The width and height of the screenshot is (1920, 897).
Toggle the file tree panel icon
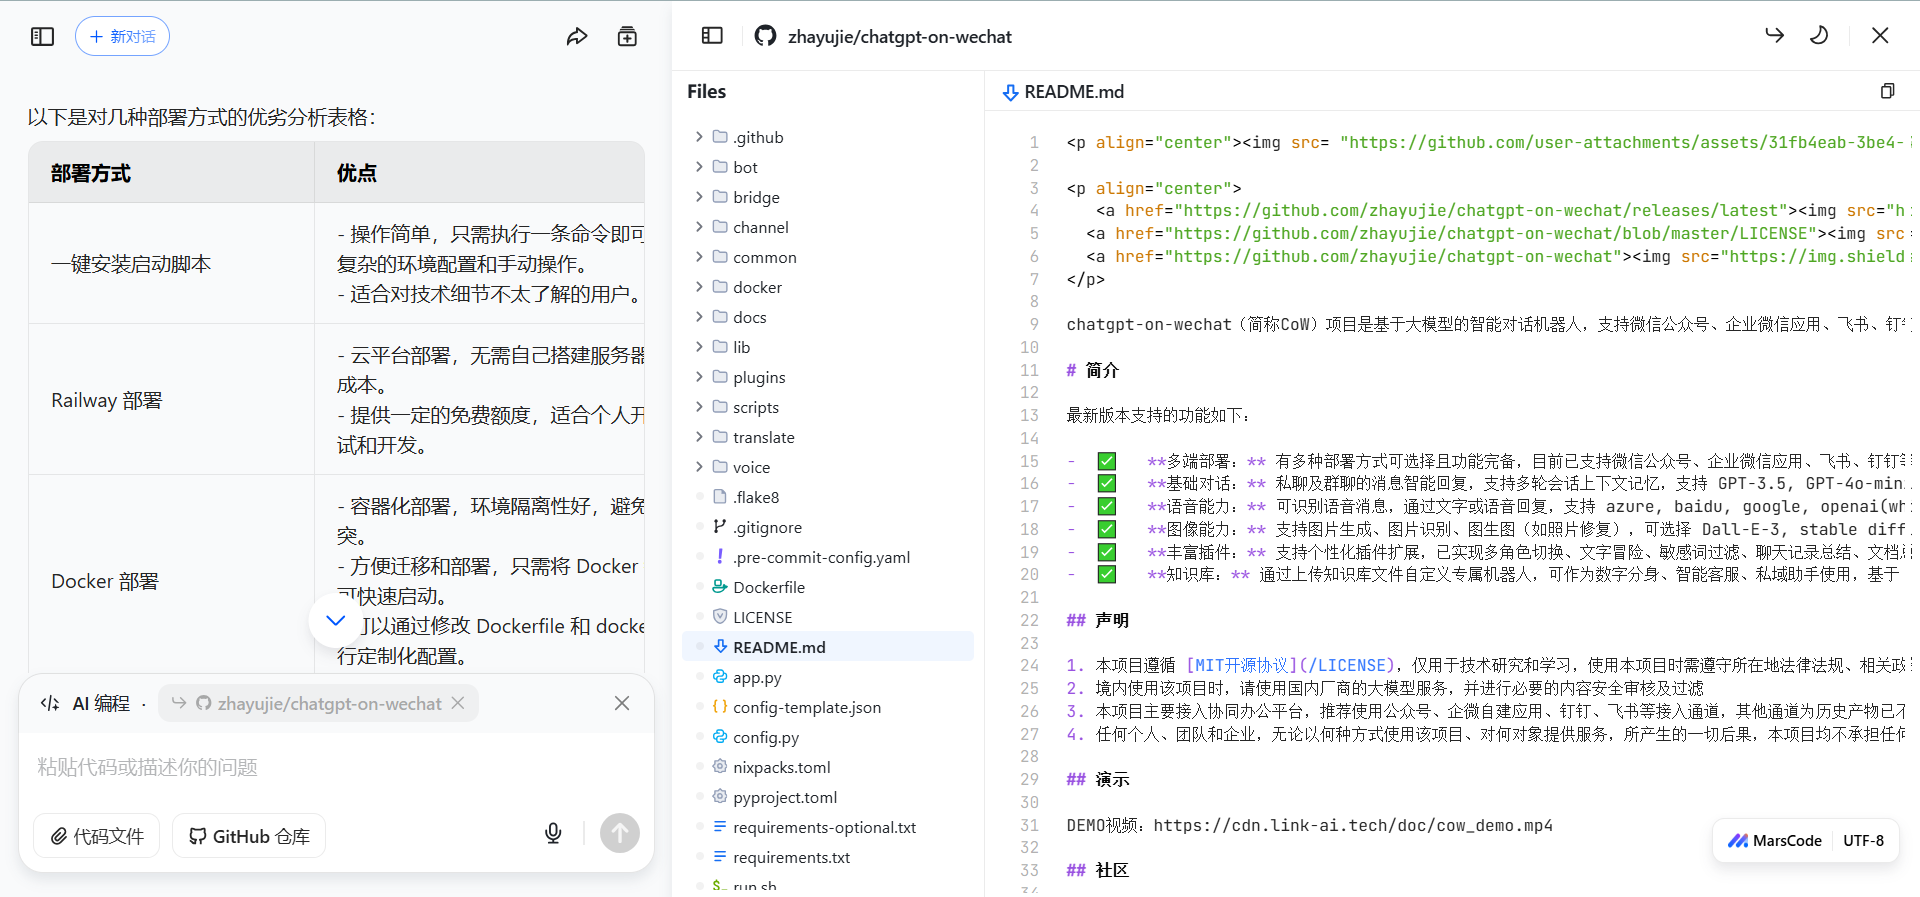click(712, 36)
